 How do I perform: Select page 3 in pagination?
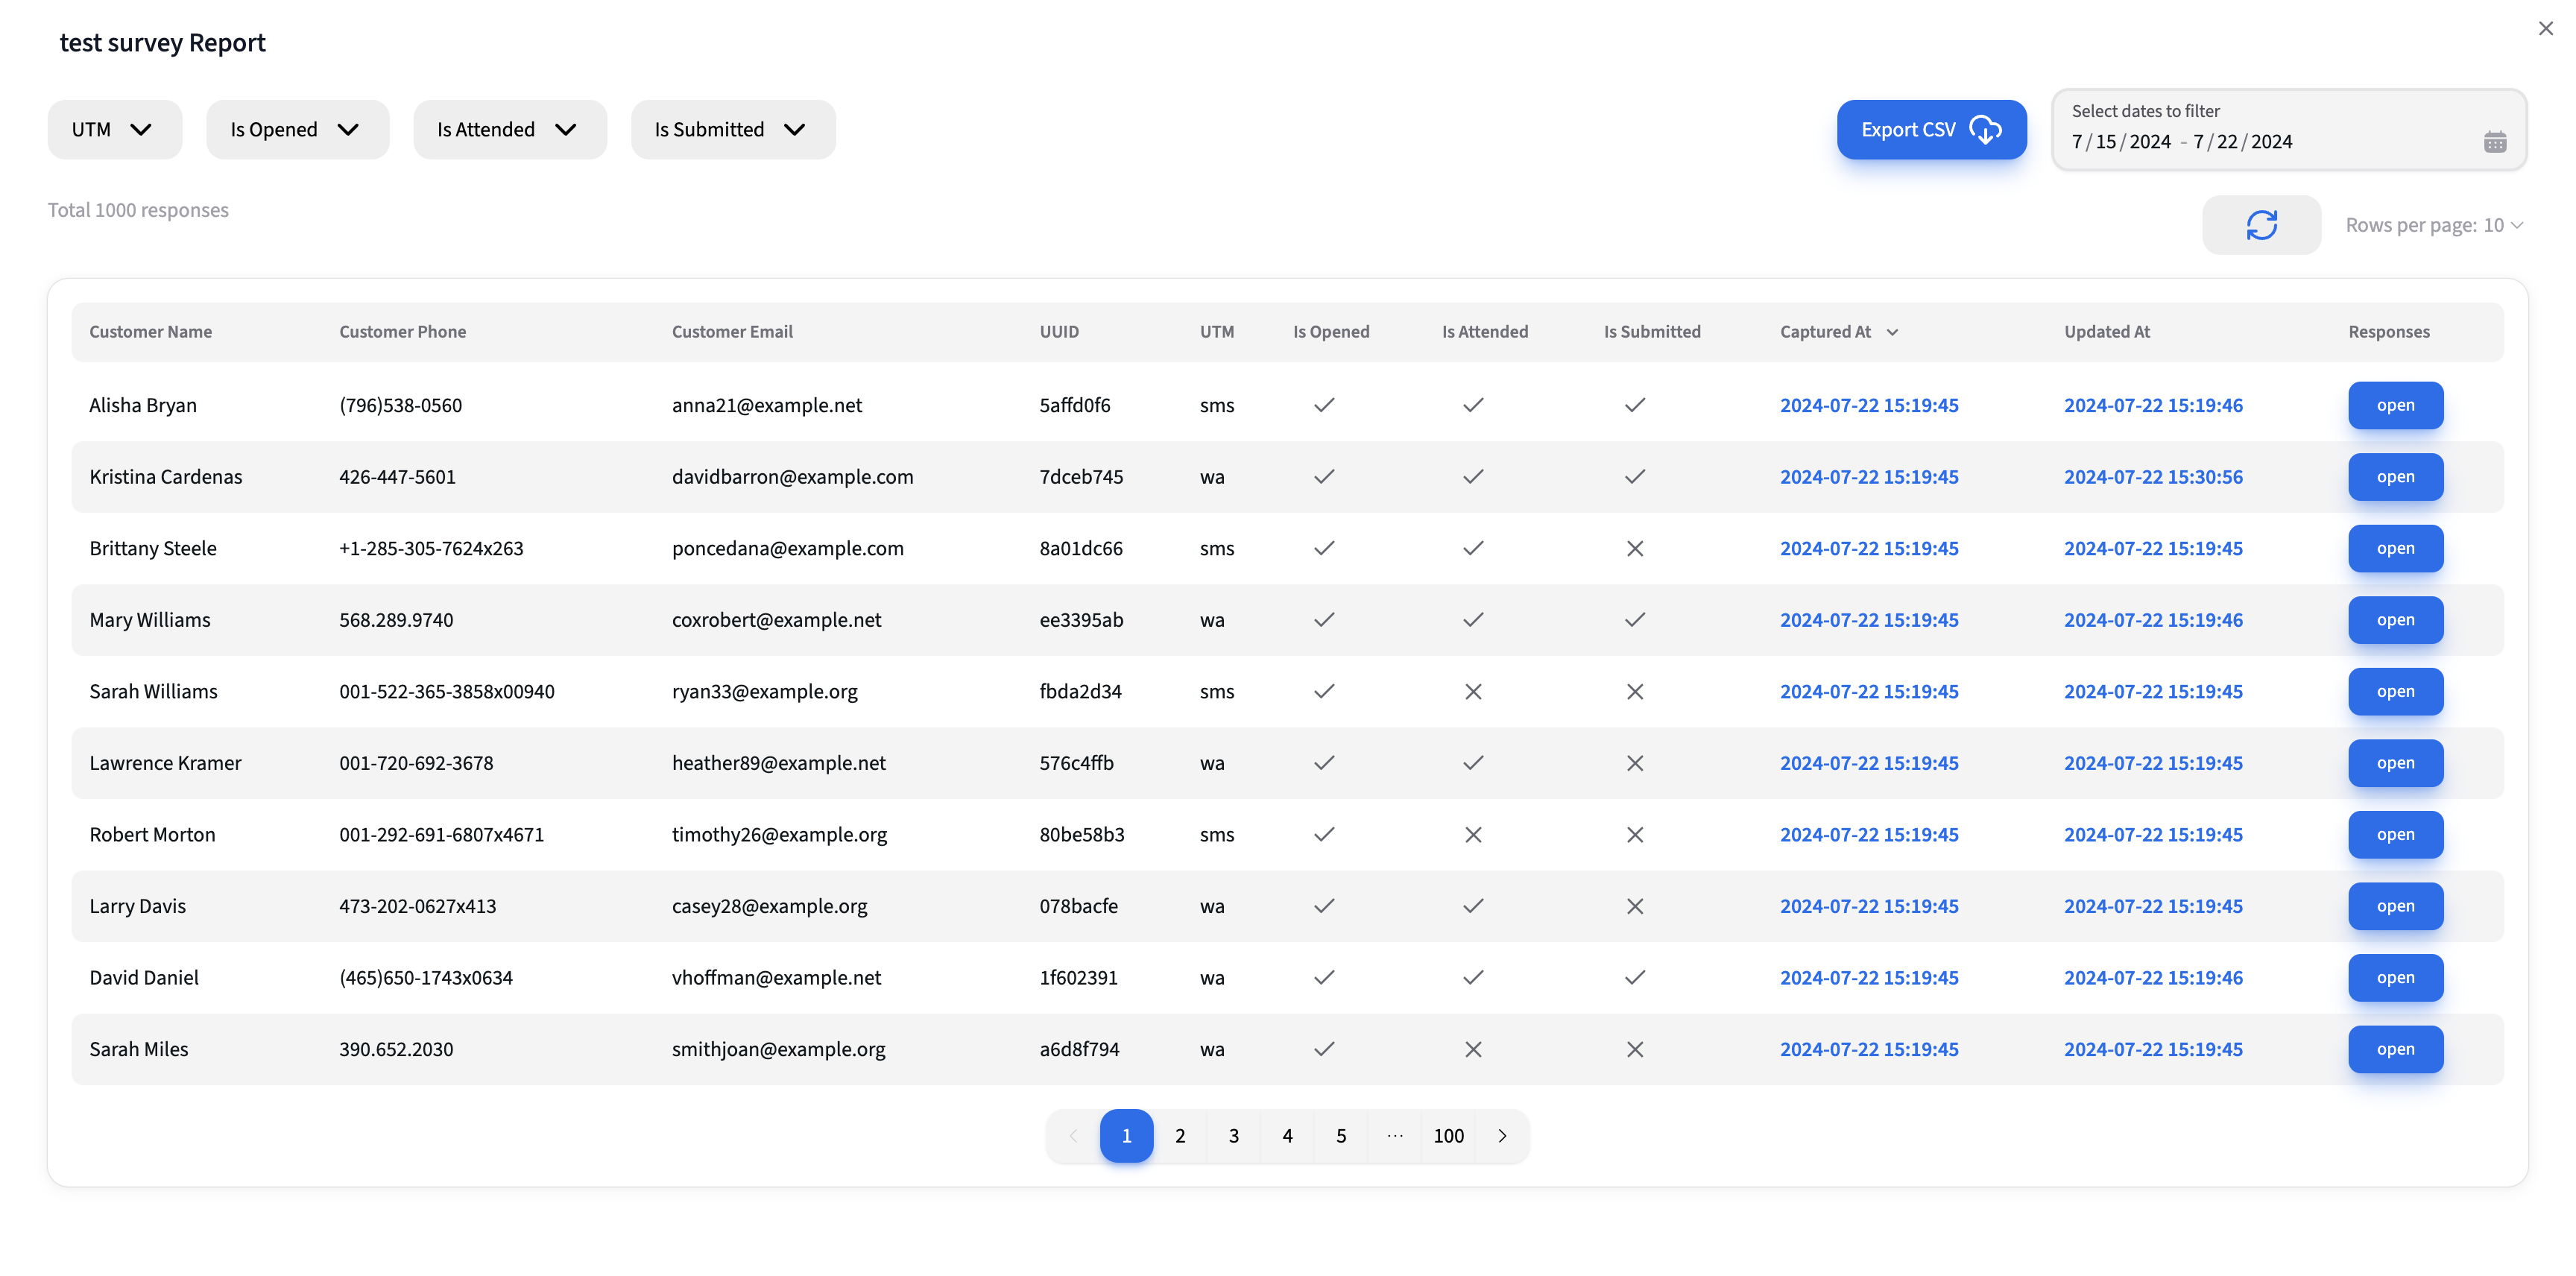coord(1233,1136)
